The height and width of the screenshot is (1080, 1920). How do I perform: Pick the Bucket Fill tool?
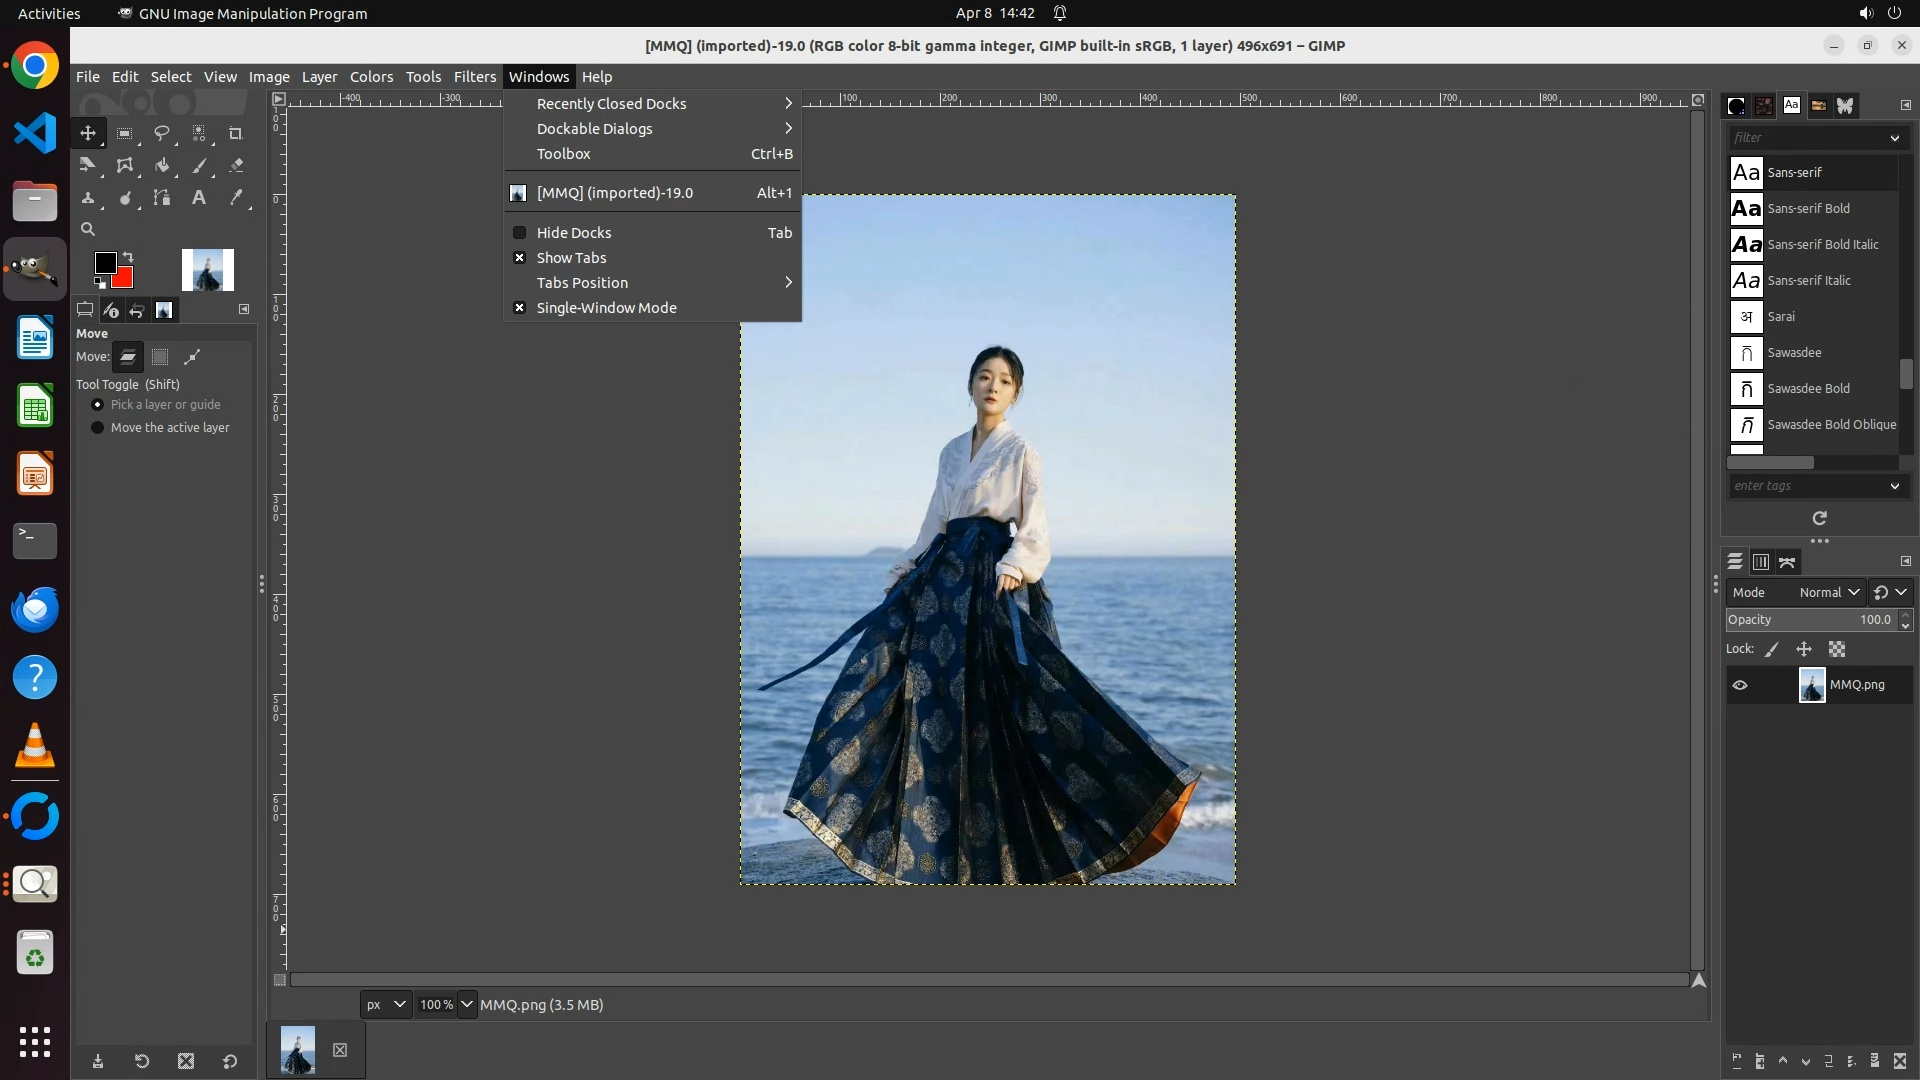click(162, 166)
